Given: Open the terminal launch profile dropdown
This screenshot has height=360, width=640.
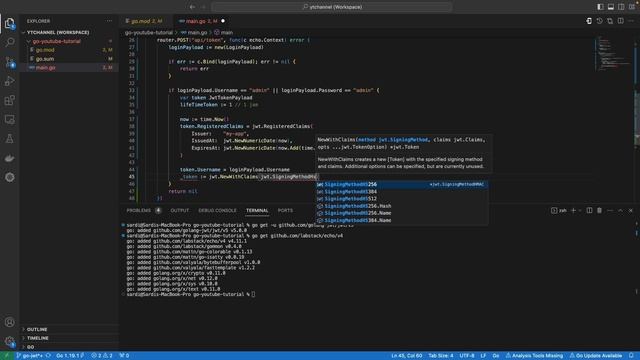Looking at the screenshot, I should pyautogui.click(x=580, y=211).
